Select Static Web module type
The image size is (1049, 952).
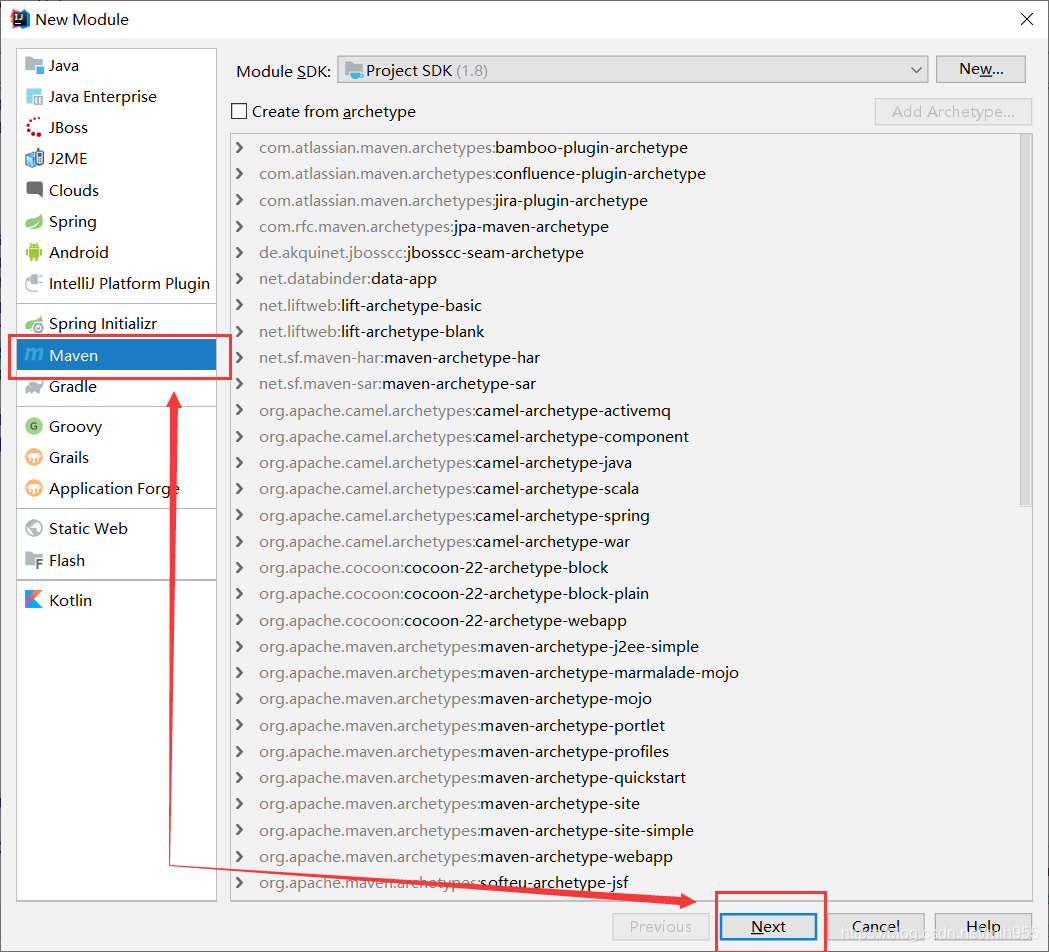pos(116,529)
